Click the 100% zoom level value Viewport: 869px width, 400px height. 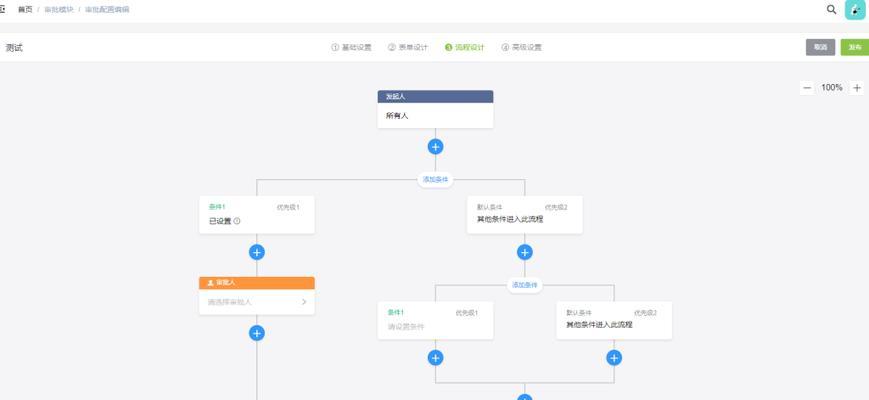832,88
